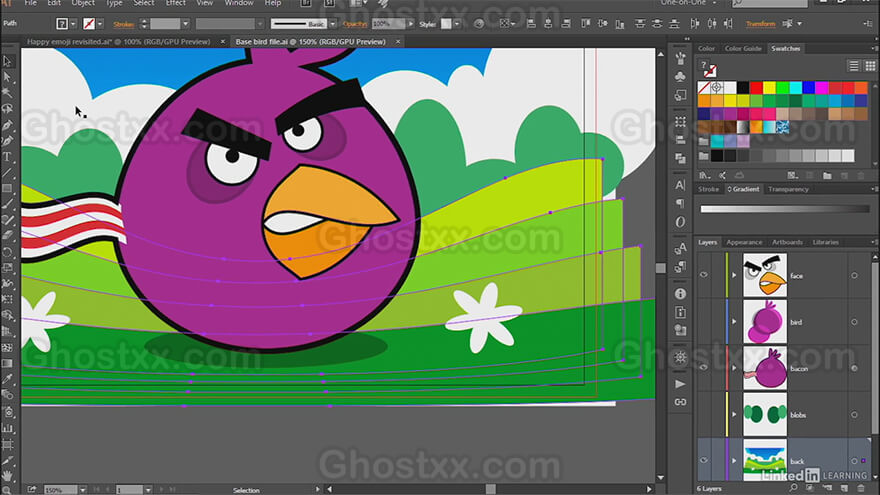Expand the bacon layer
The width and height of the screenshot is (880, 495).
(x=734, y=368)
